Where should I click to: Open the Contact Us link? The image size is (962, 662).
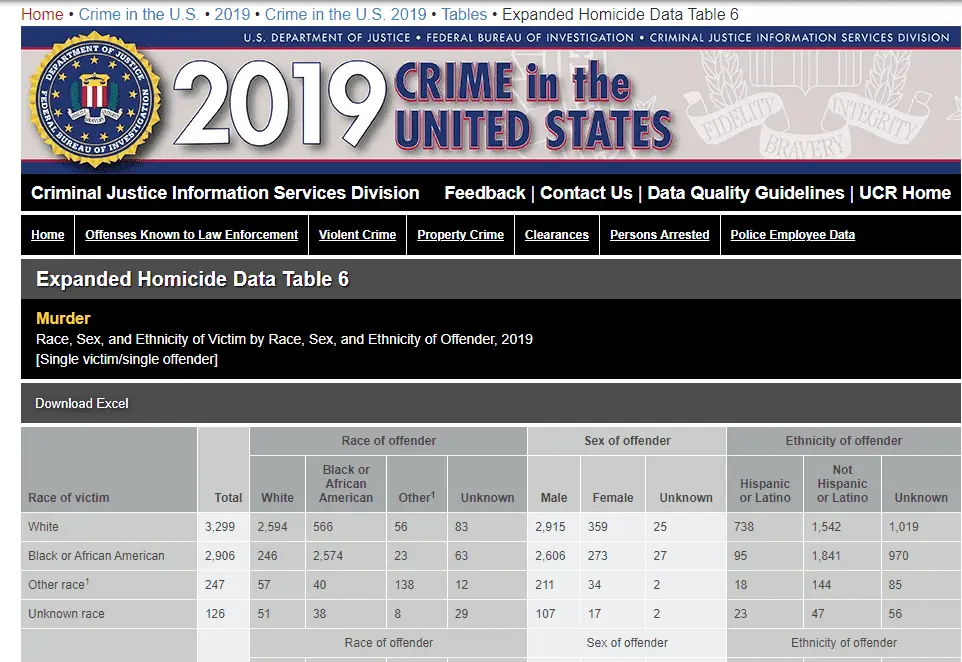[586, 193]
